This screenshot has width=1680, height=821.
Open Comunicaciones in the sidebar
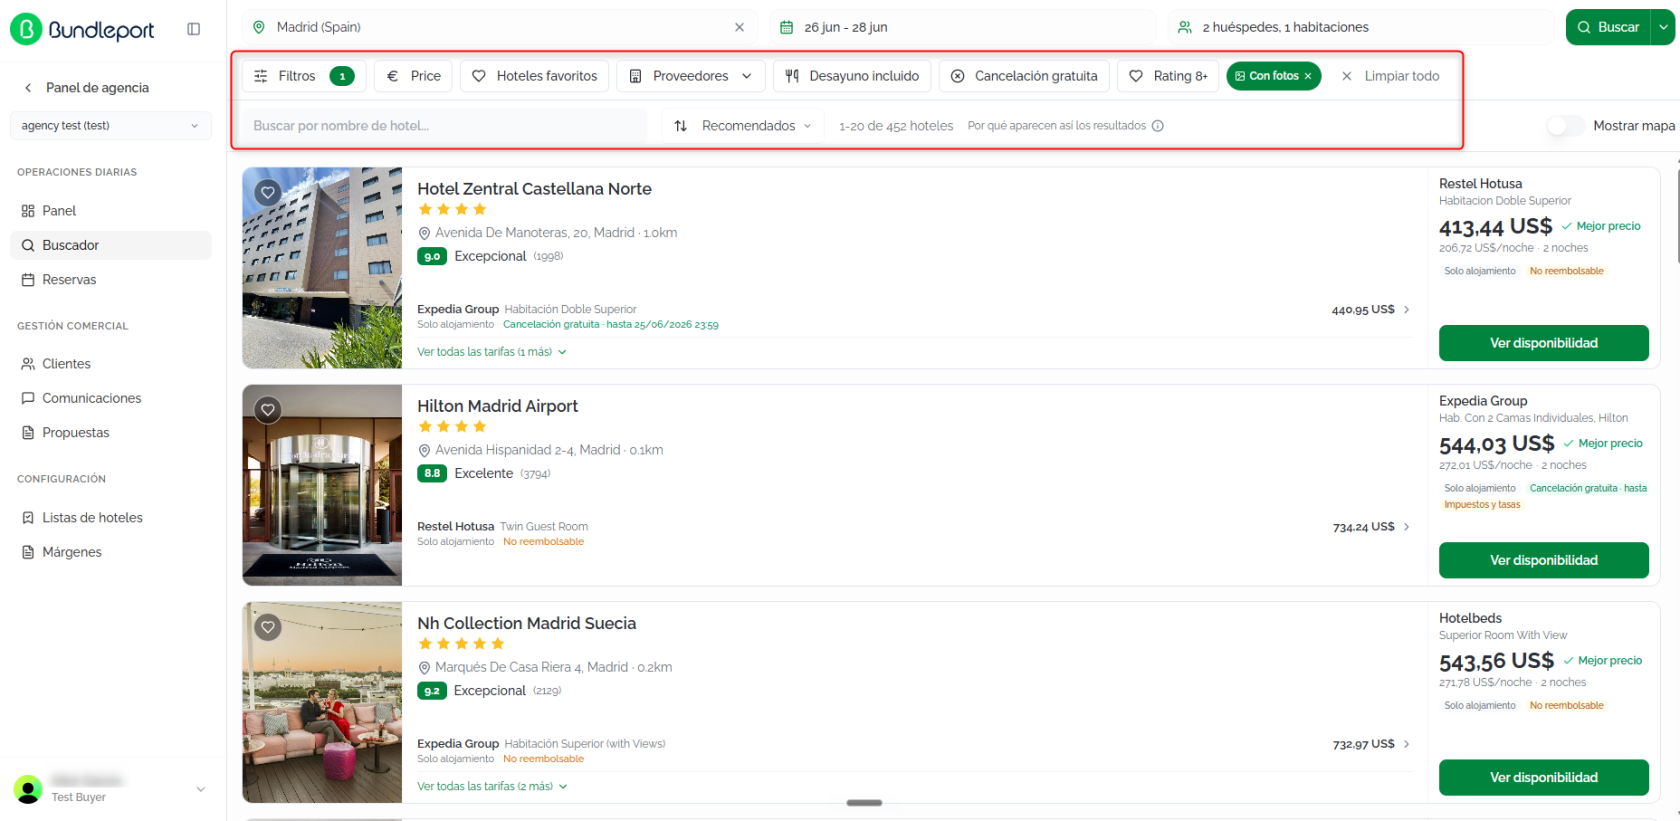pyautogui.click(x=111, y=398)
